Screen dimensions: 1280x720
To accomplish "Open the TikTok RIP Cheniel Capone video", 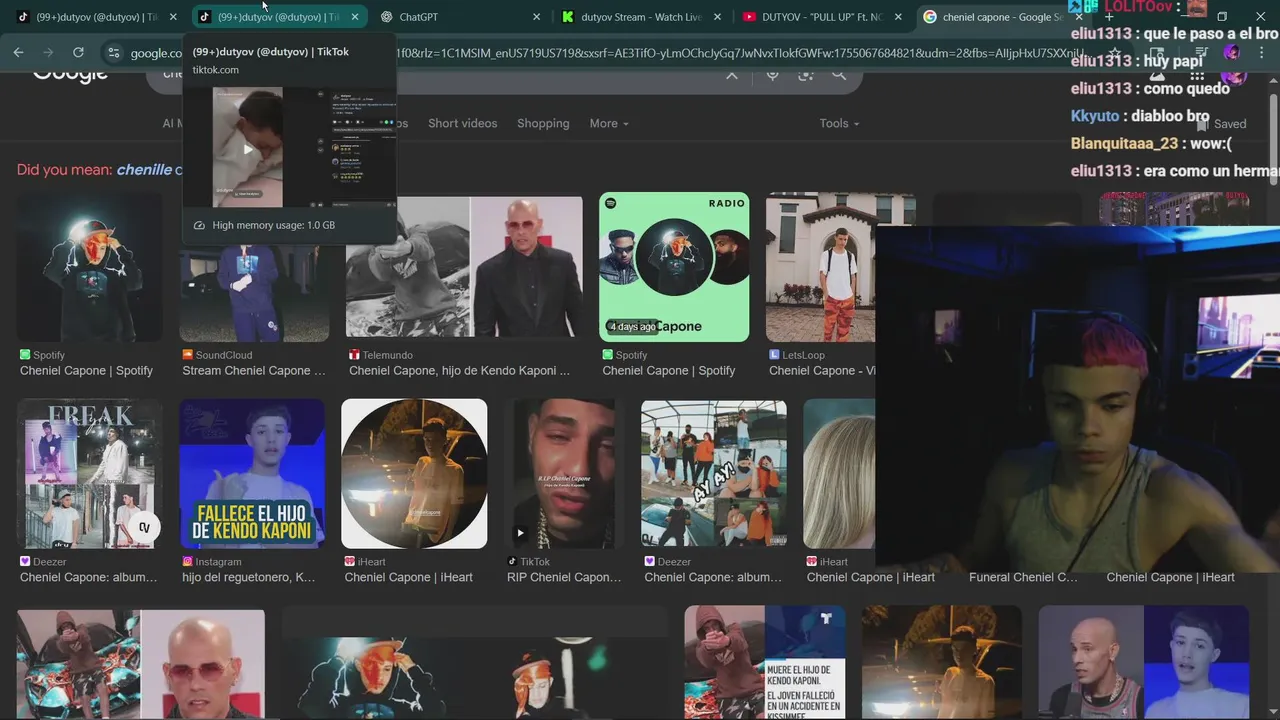I will coord(564,473).
